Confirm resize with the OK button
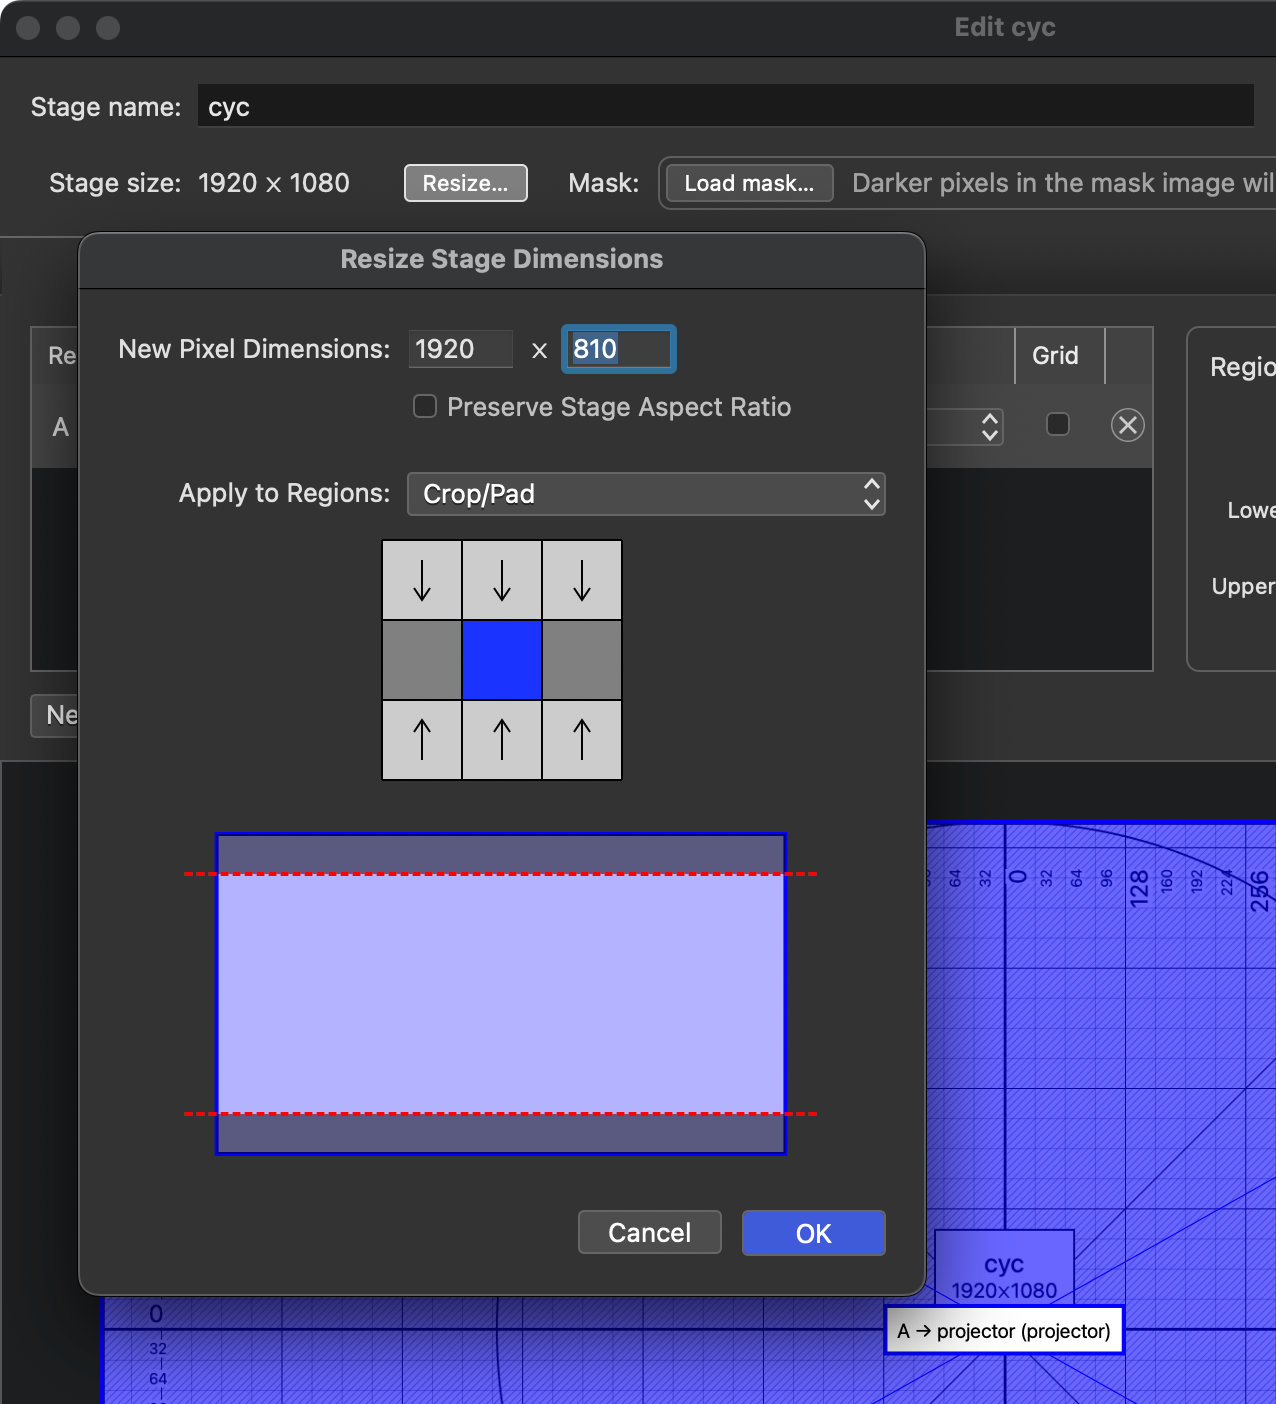This screenshot has width=1276, height=1404. 814,1233
